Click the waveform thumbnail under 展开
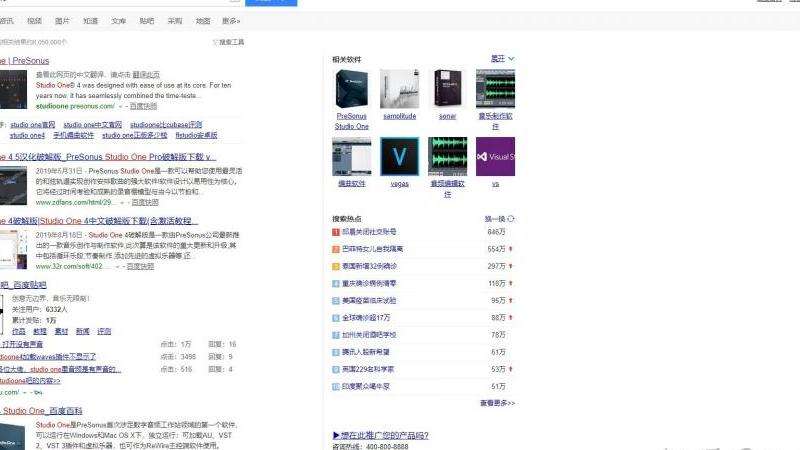 495,89
